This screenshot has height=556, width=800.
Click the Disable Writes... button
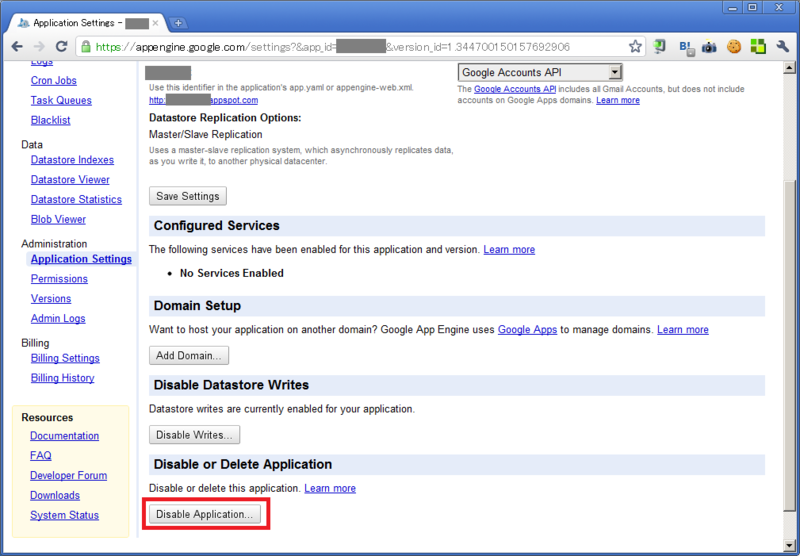pos(194,435)
